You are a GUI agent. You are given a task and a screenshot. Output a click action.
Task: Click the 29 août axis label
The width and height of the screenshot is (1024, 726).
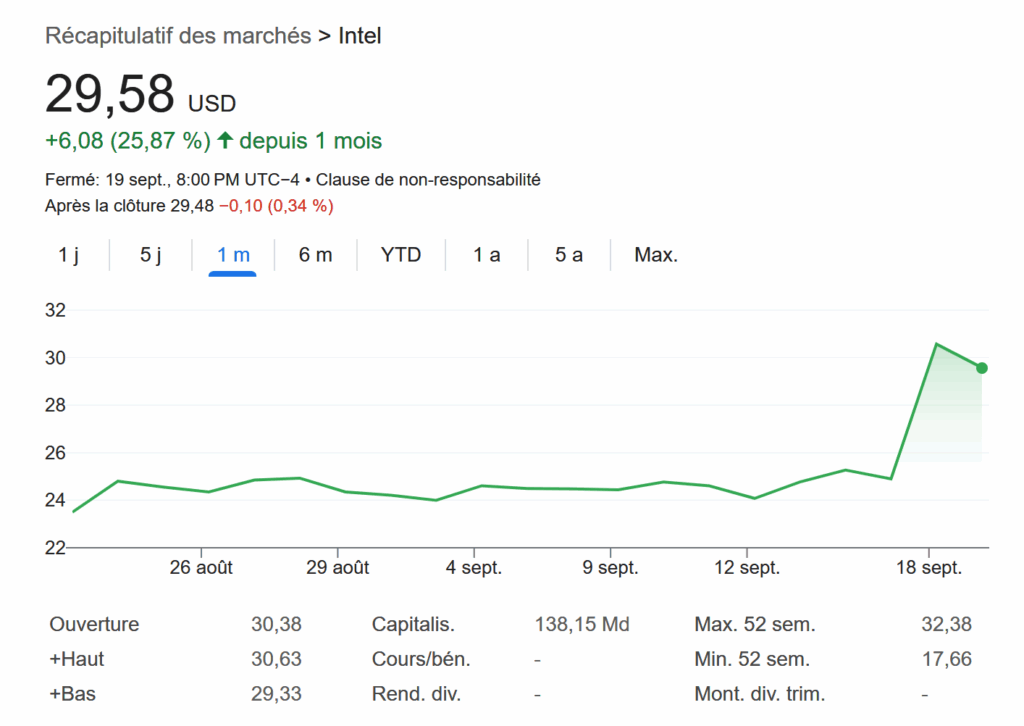[338, 567]
